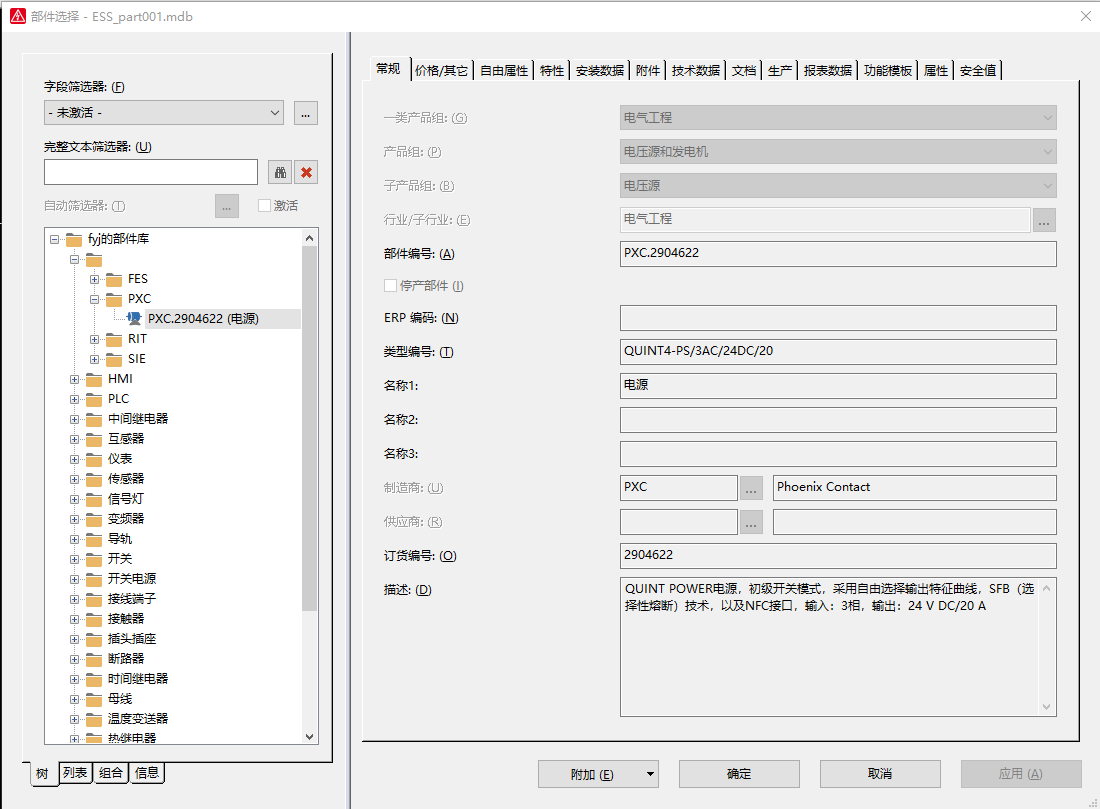Open automatic filter ellipsis button
This screenshot has width=1100, height=809.
click(x=227, y=206)
